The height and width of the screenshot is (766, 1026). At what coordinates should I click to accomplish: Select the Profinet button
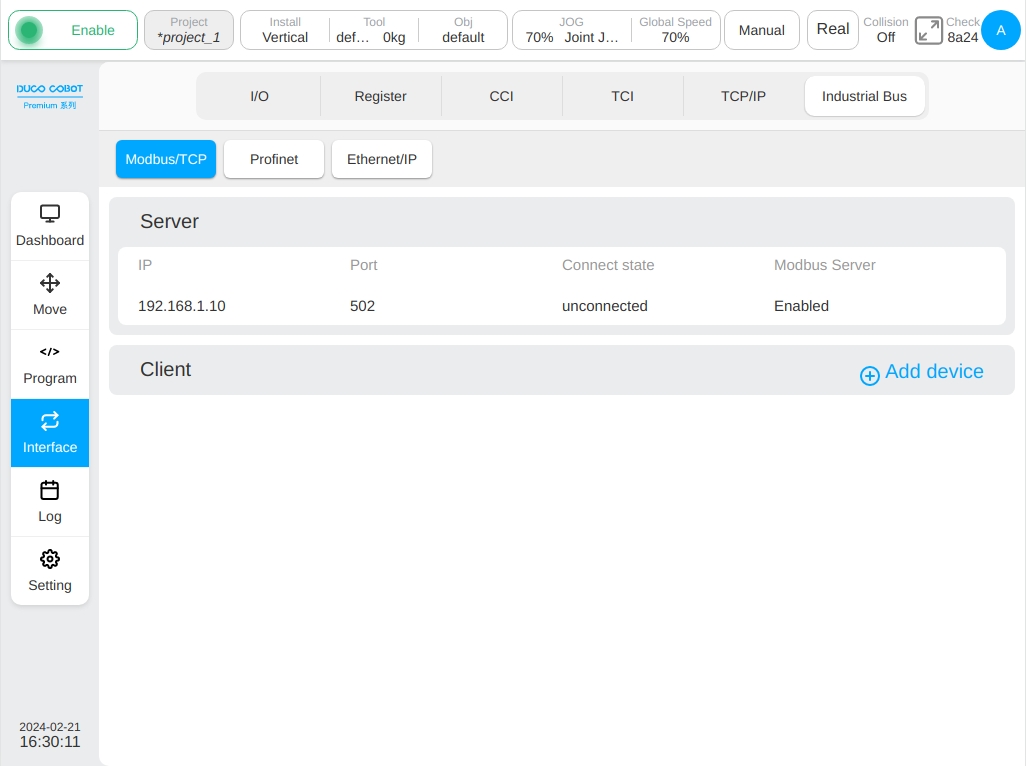click(274, 159)
